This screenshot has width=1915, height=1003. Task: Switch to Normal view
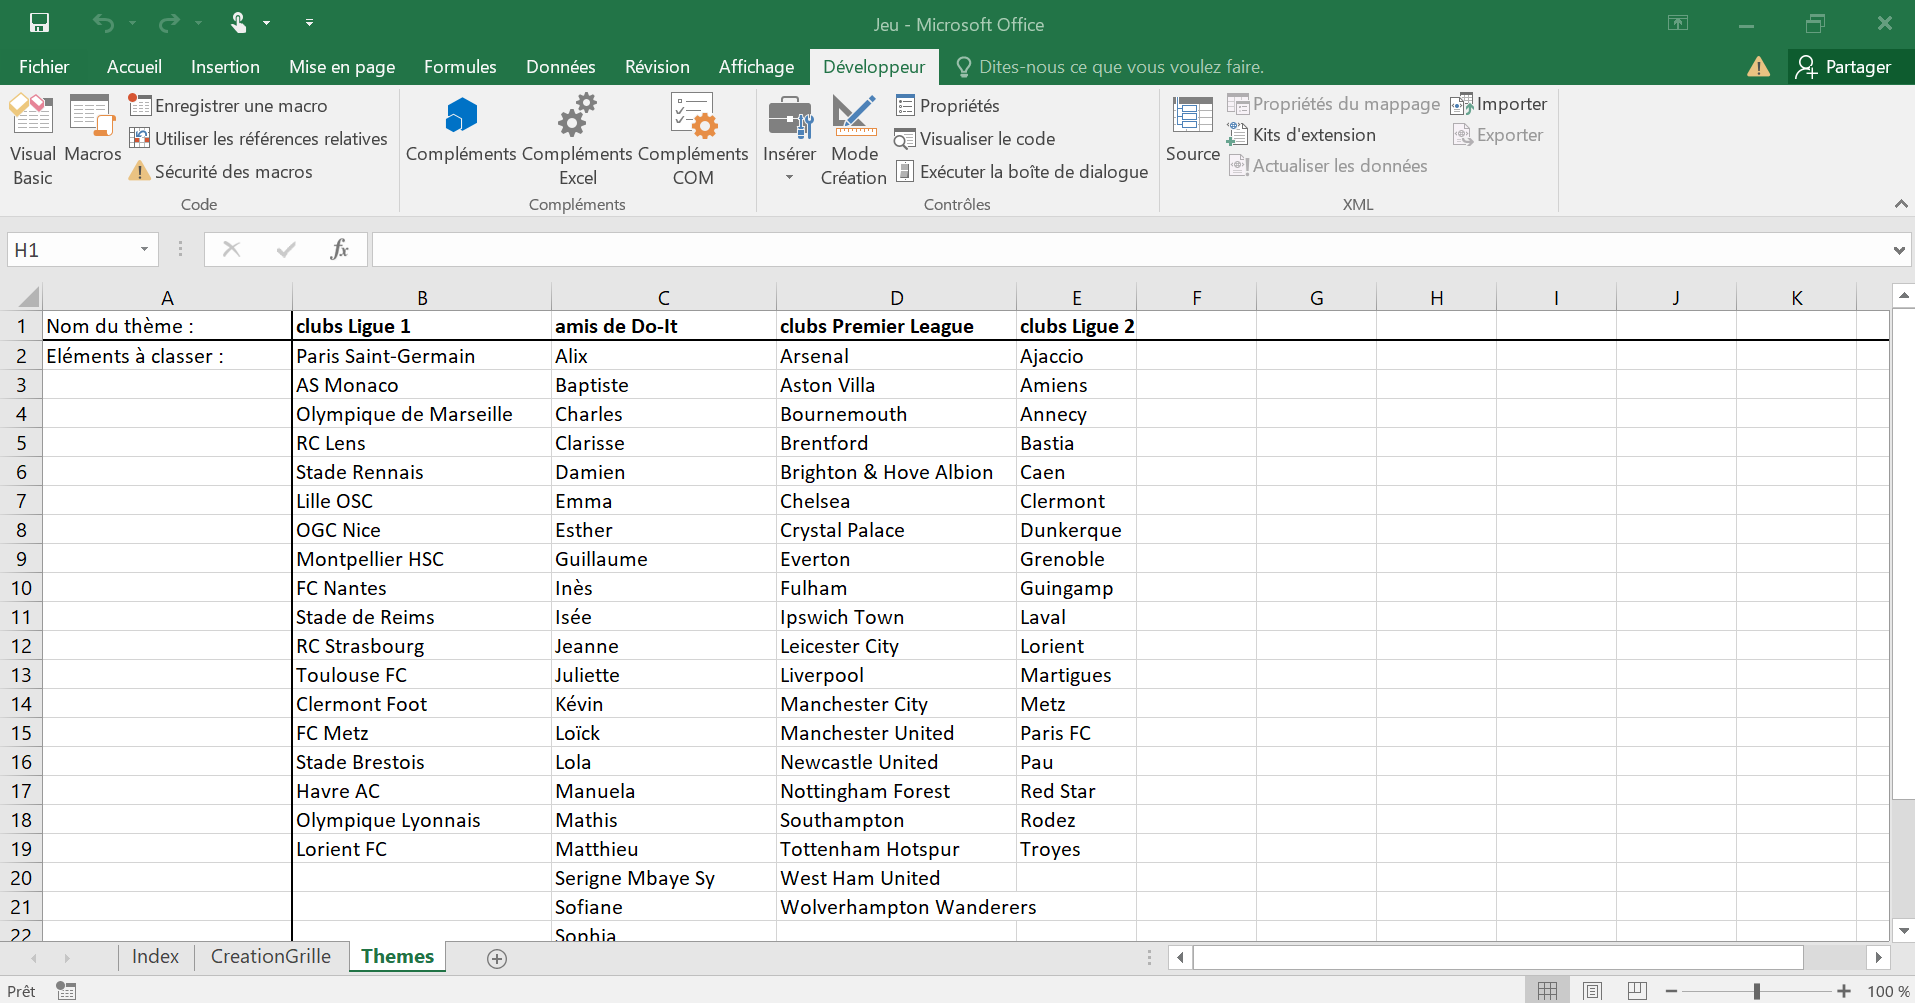pos(1547,991)
